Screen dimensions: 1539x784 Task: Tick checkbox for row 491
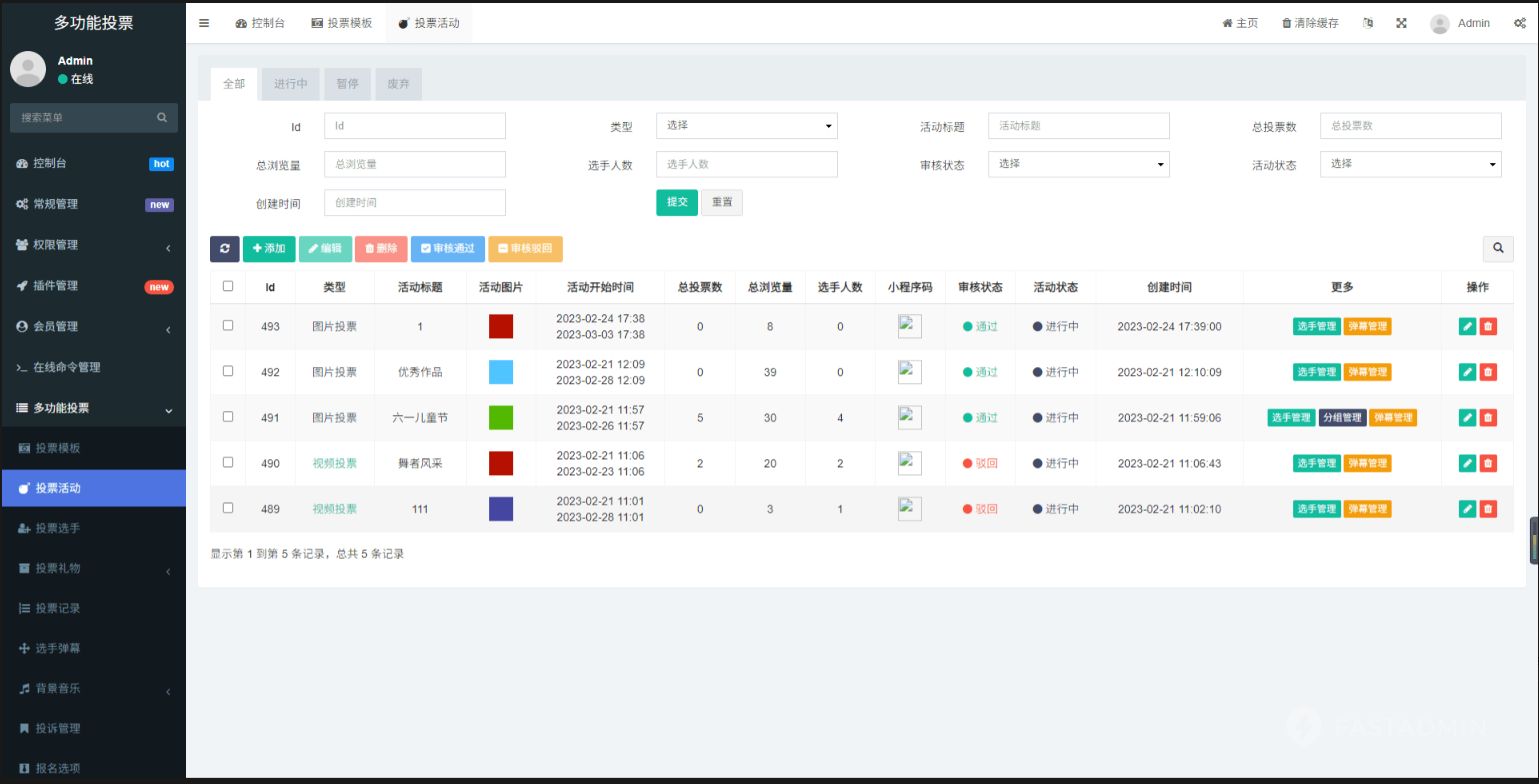point(228,417)
